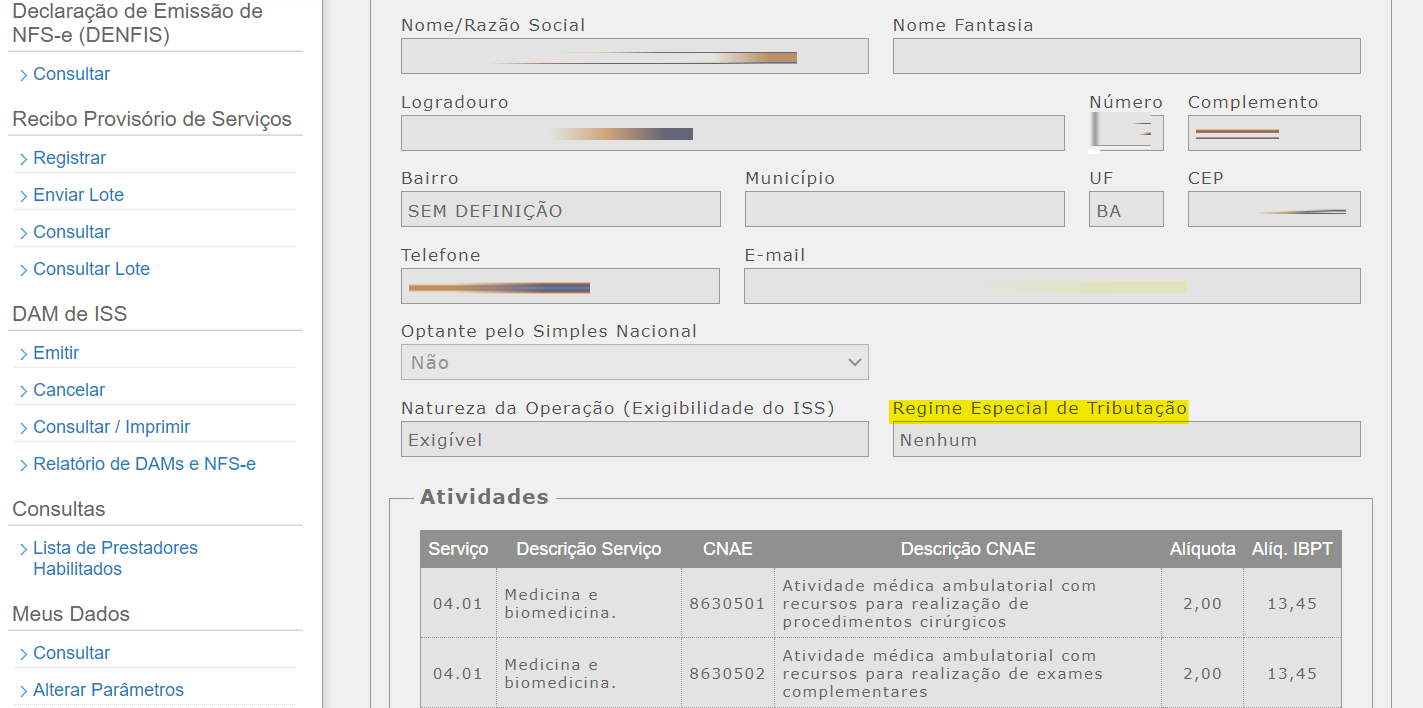The height and width of the screenshot is (708, 1423).
Task: Open Relatório de DAMs e NFS-e
Action: [x=144, y=464]
